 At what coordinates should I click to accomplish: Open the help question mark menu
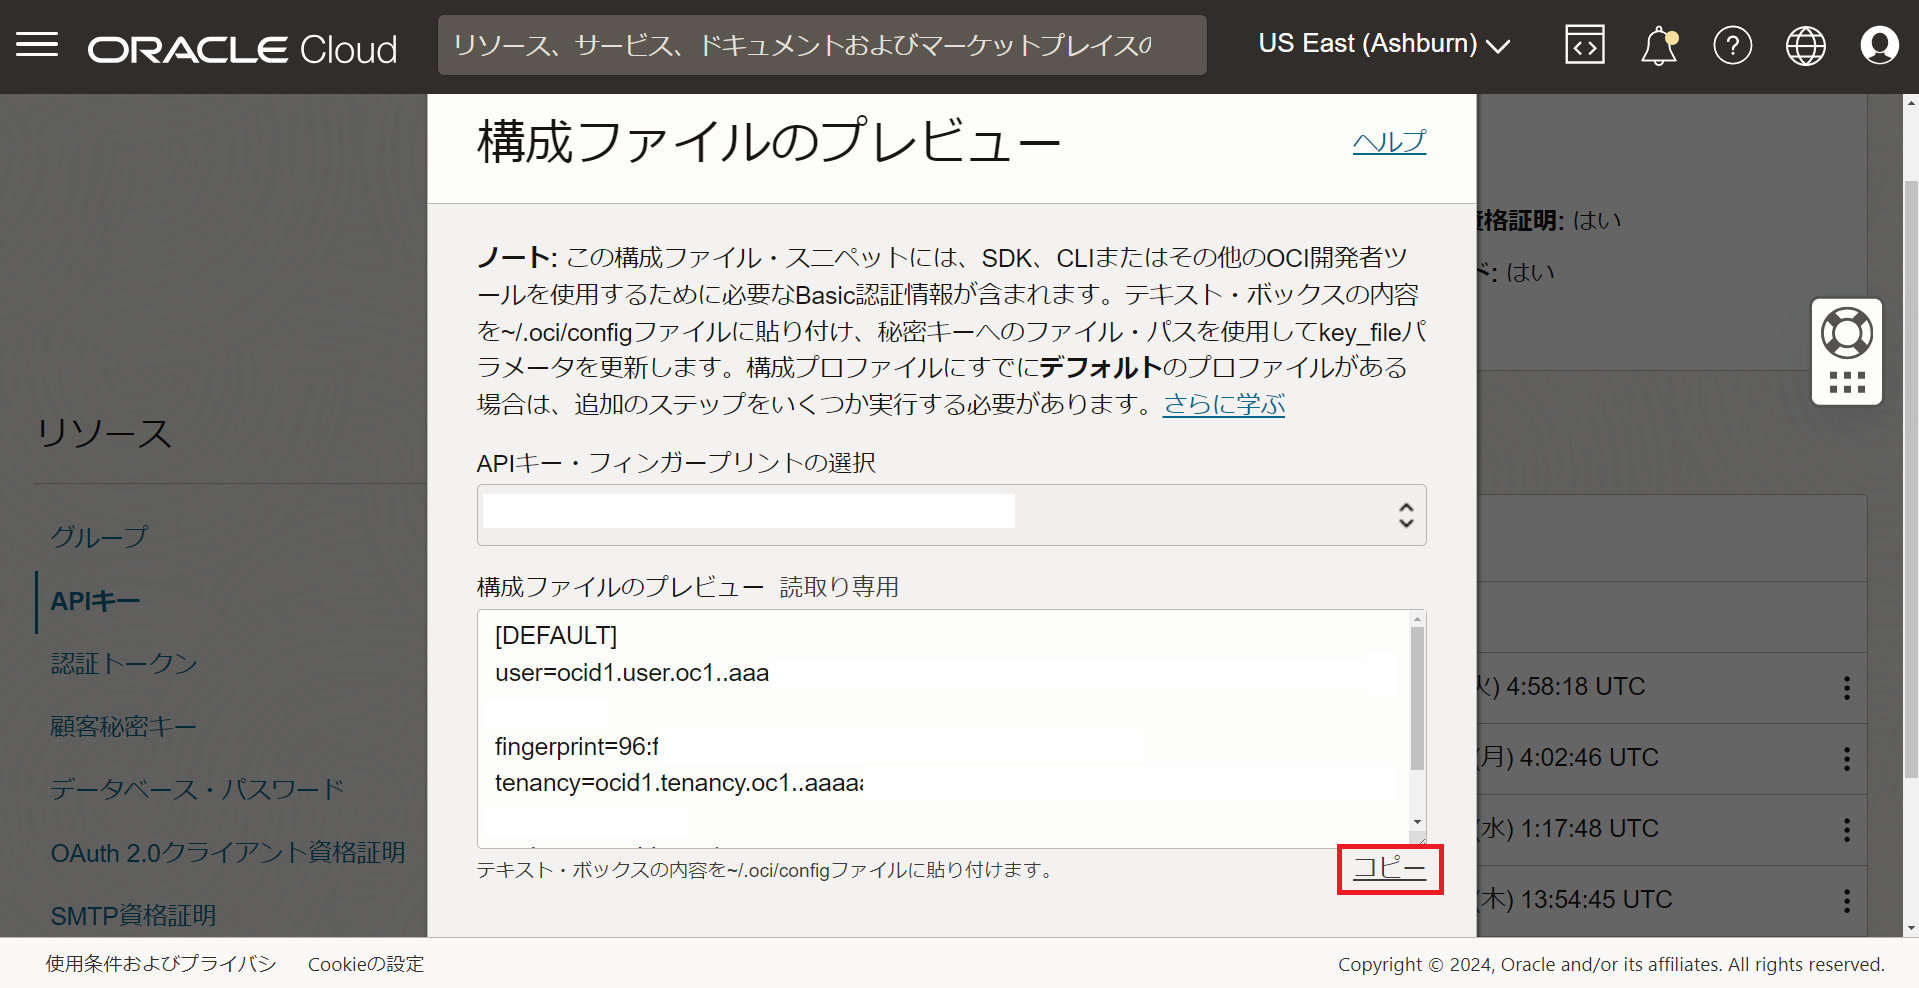(x=1732, y=46)
